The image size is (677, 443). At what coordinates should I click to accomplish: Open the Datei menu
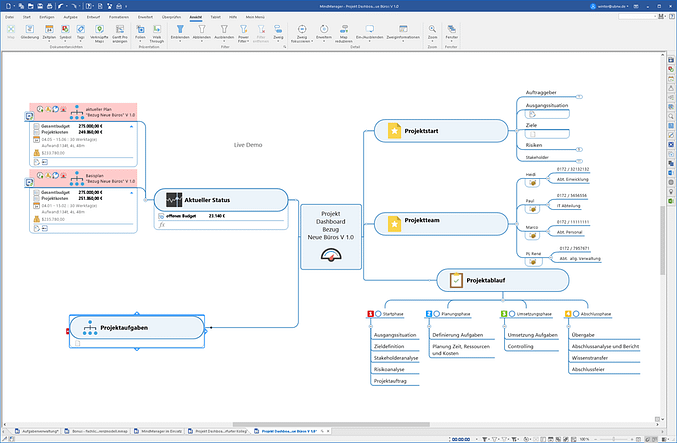9,17
